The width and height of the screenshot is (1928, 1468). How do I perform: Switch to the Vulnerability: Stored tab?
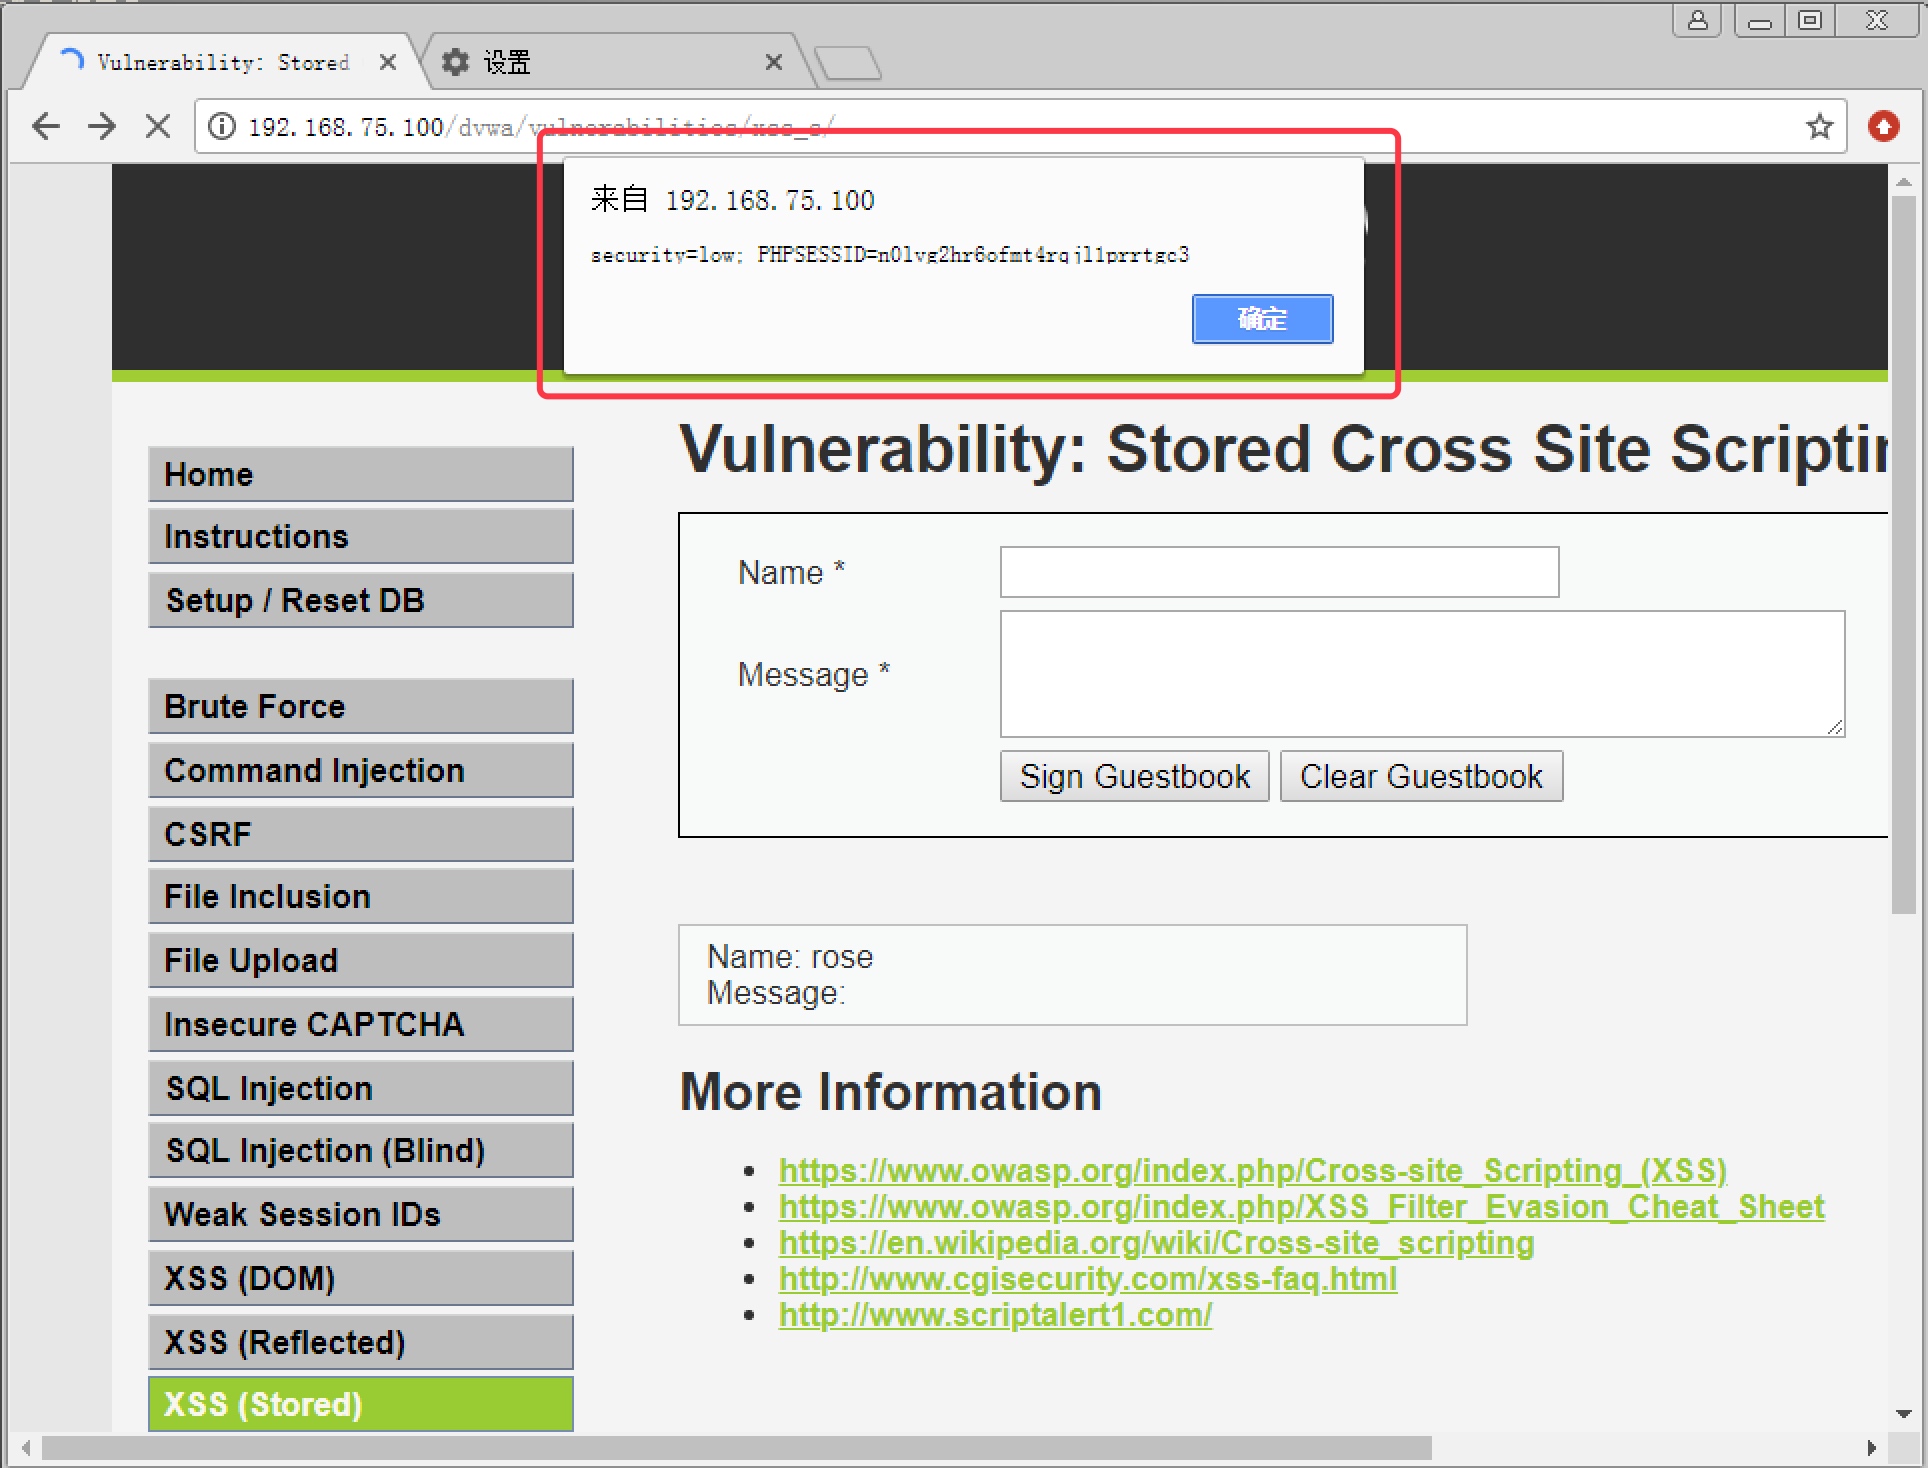point(222,62)
